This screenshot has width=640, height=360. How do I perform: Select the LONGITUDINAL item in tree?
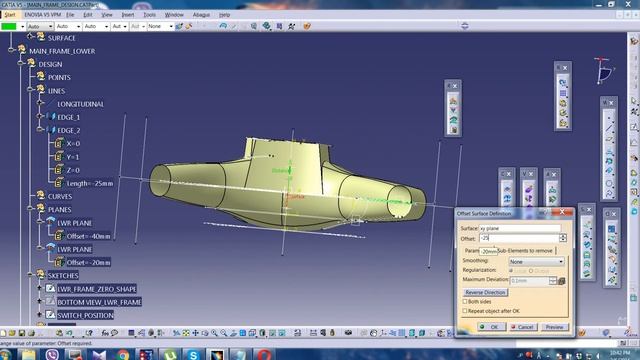point(80,104)
